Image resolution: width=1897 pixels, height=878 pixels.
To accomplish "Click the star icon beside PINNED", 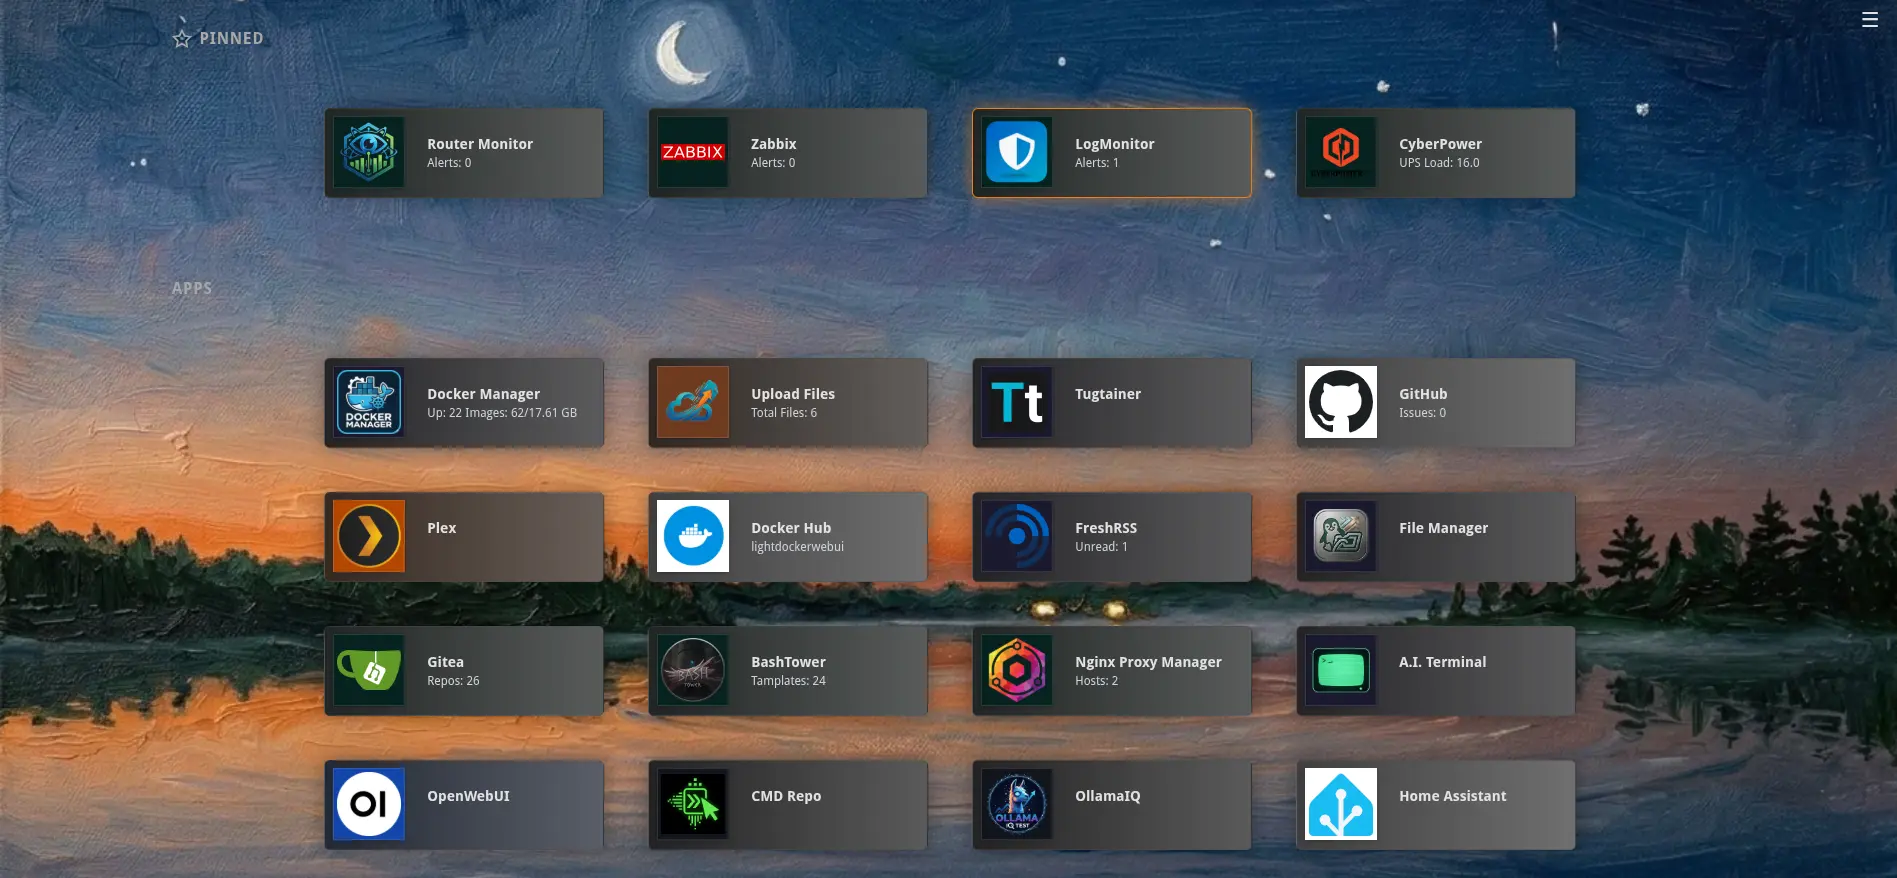I will point(182,38).
